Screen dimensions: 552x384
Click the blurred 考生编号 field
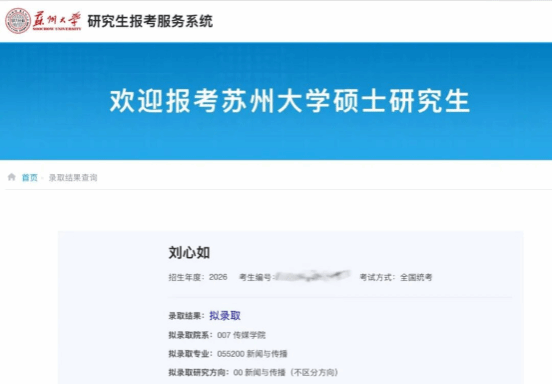pos(312,276)
